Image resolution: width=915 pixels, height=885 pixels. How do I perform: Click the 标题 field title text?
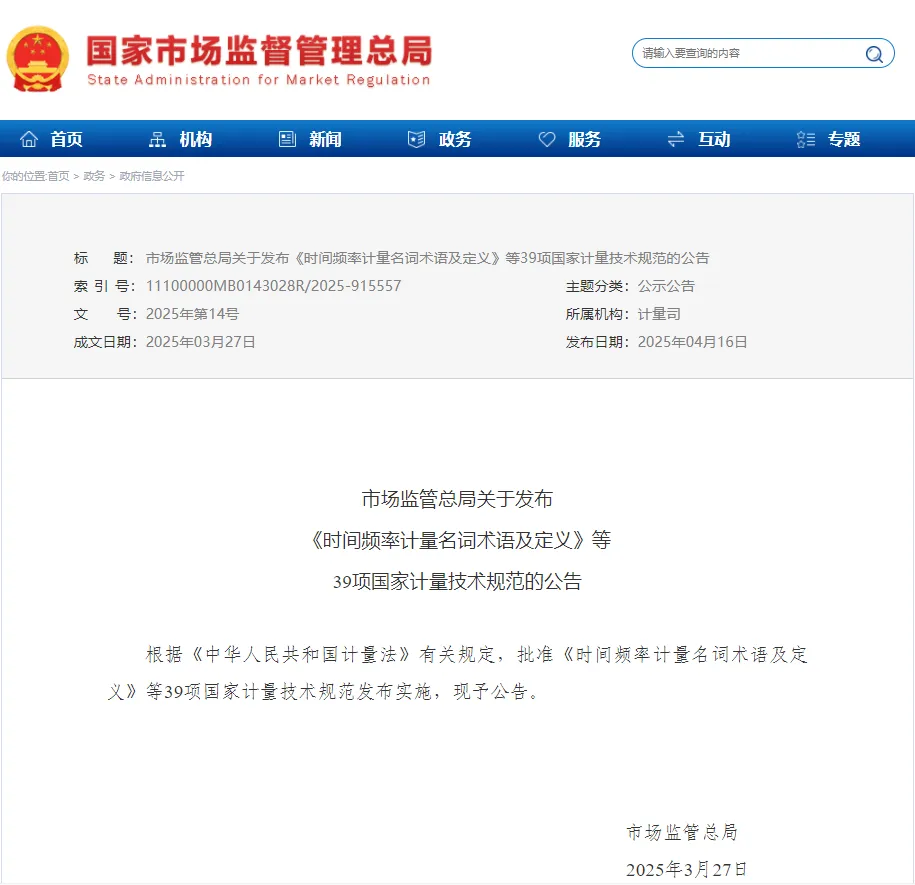coord(427,258)
